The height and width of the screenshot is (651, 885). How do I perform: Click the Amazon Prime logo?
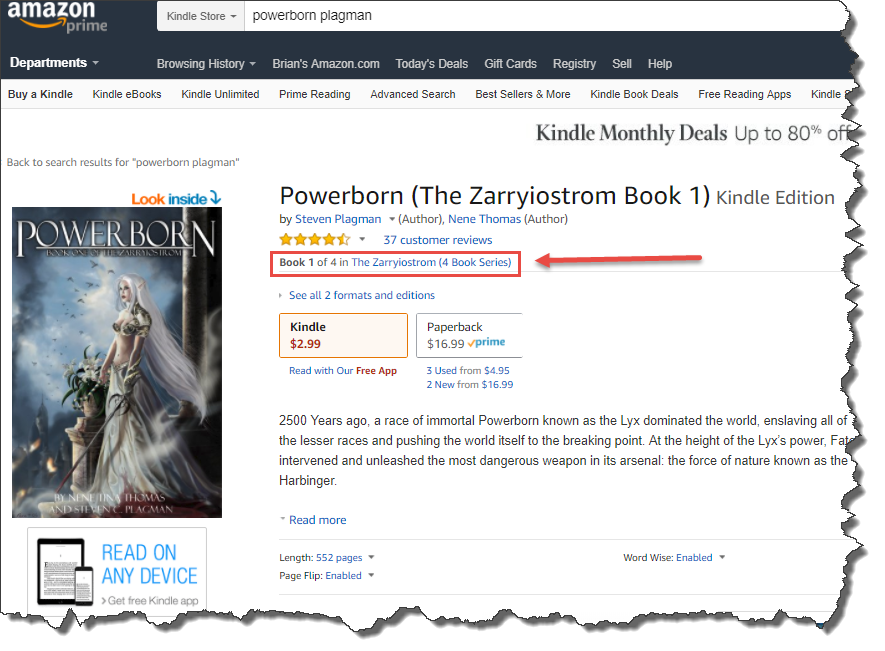(x=57, y=17)
